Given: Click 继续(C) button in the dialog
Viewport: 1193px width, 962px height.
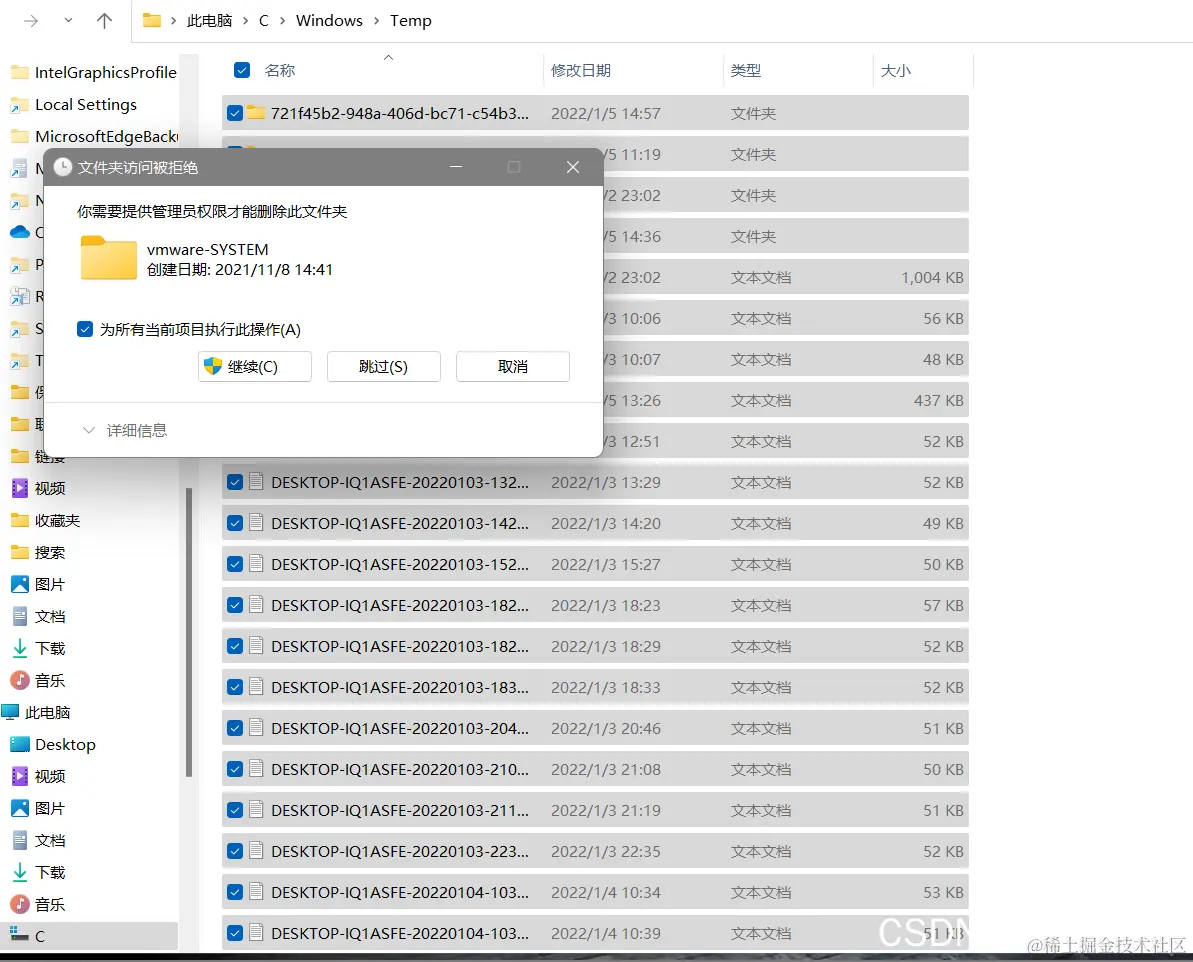Looking at the screenshot, I should pos(254,366).
